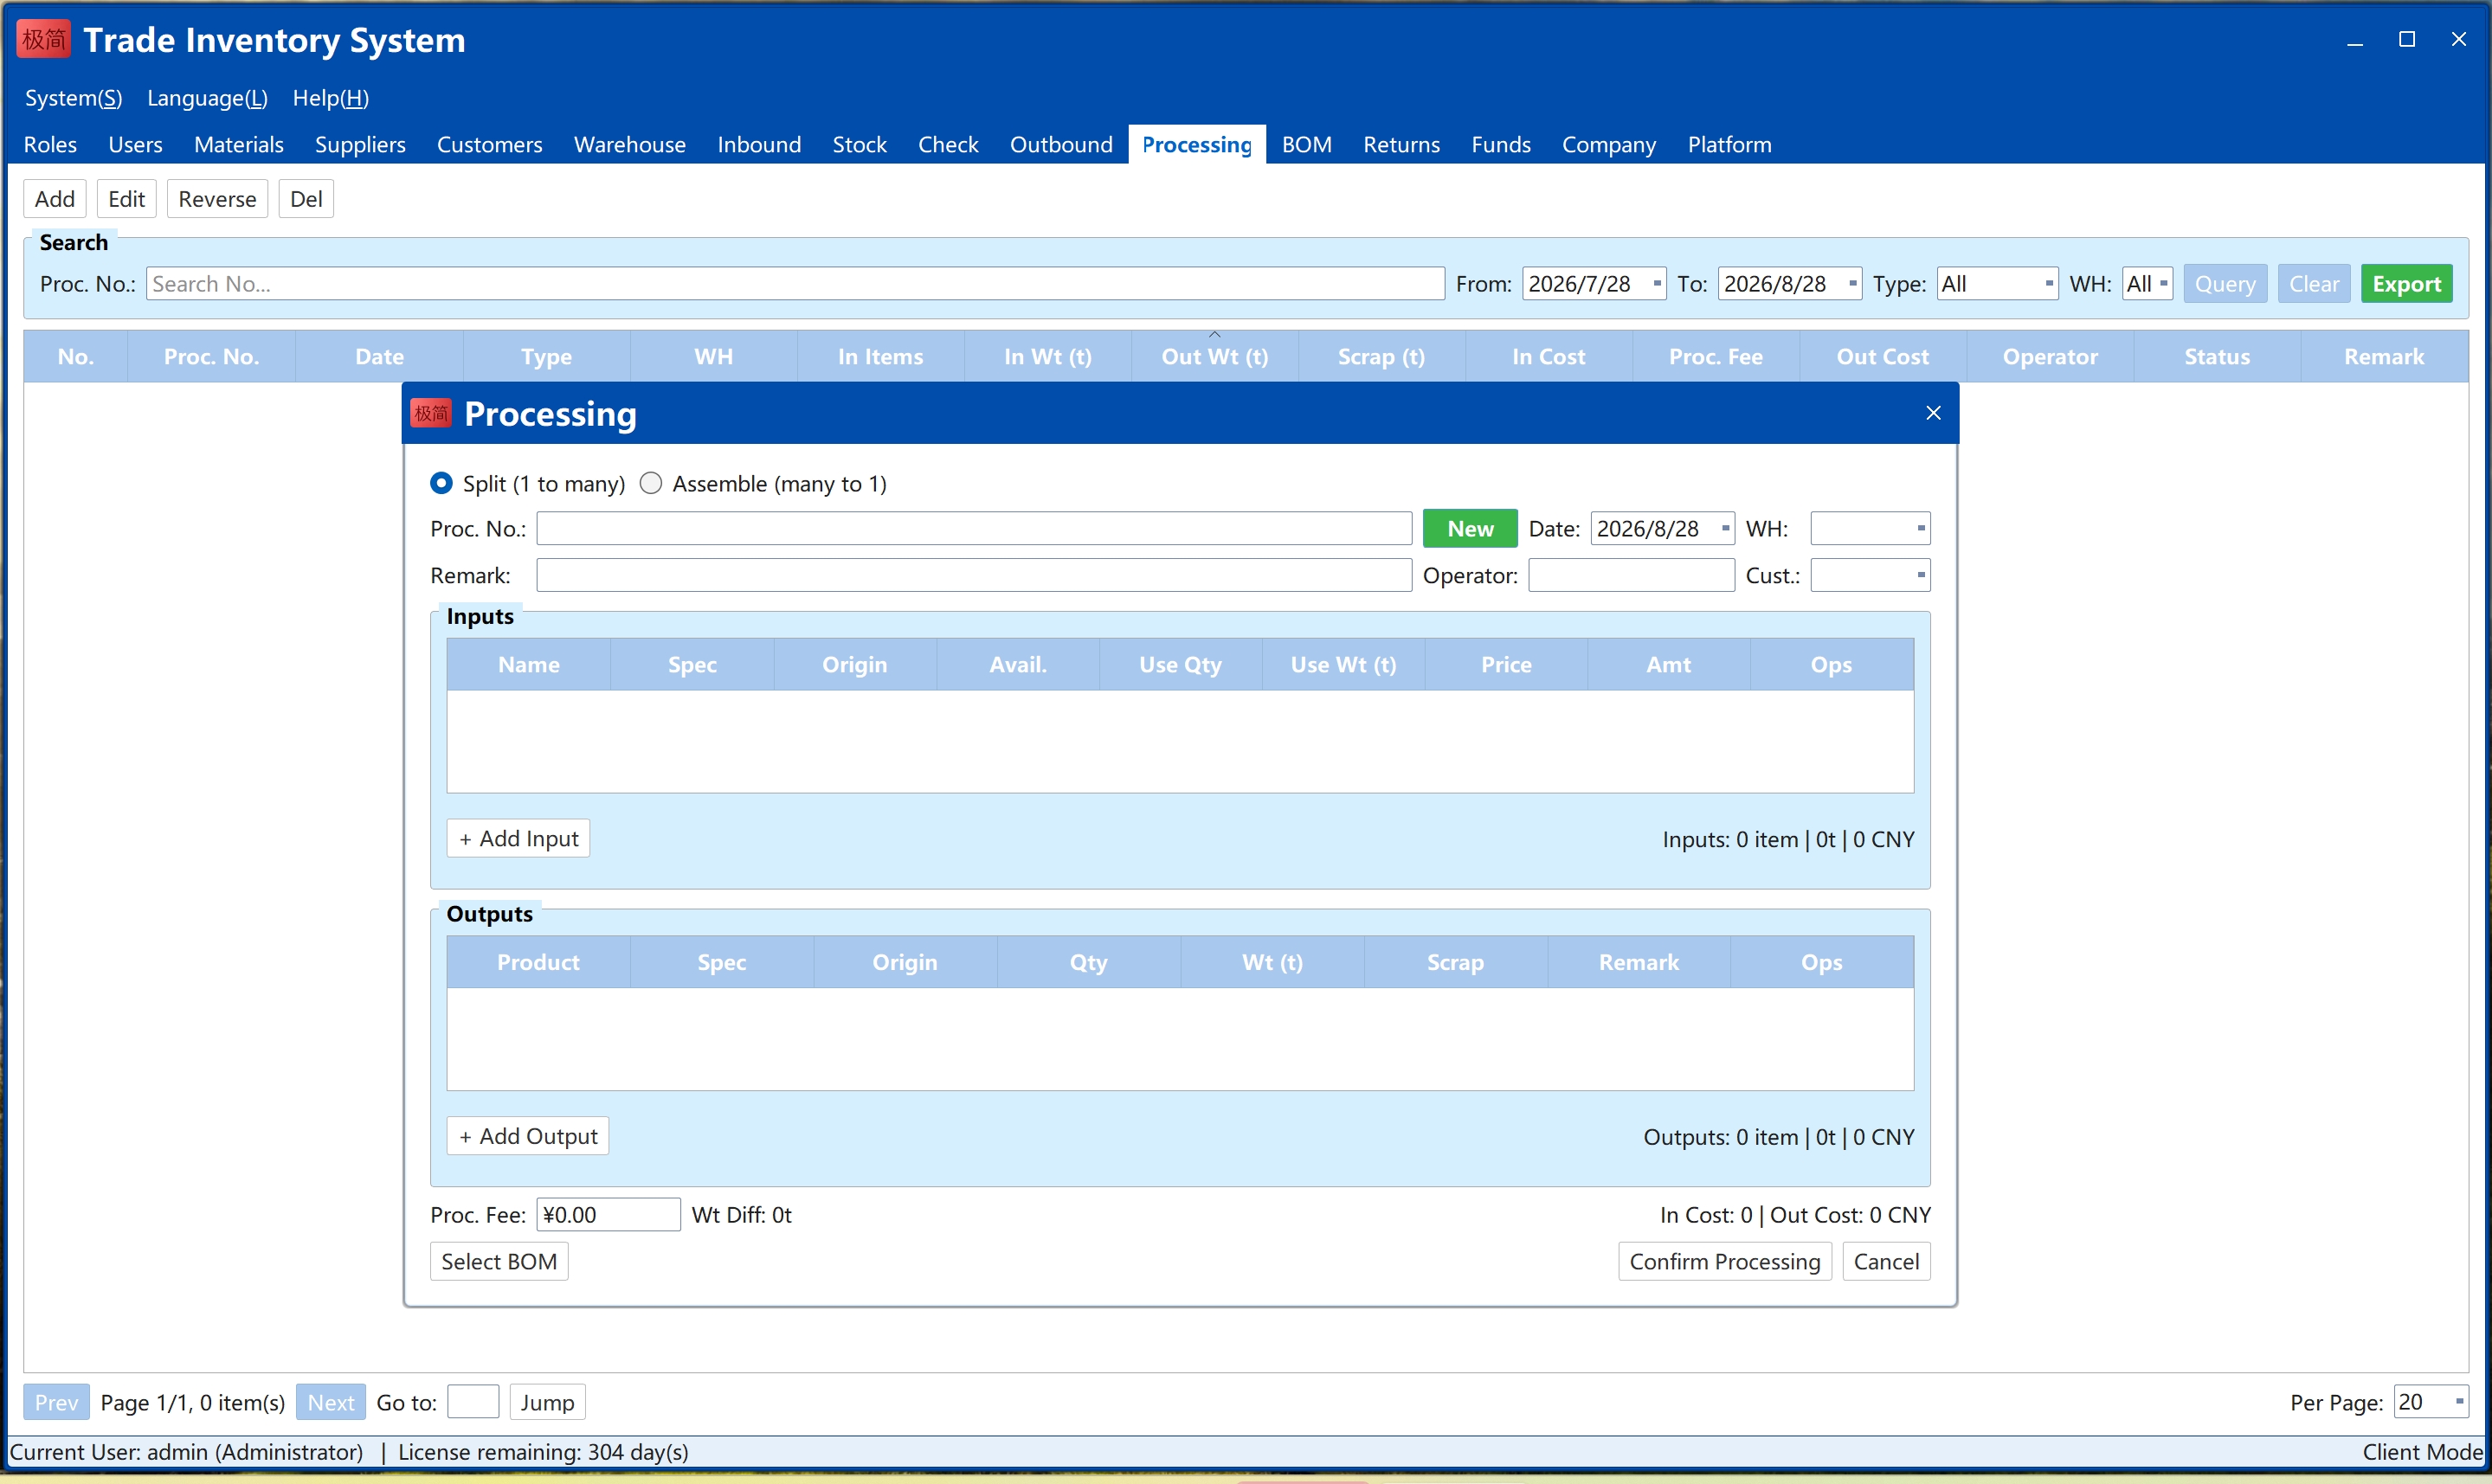
Task: Focus the Proc. Fee amount field
Action: tap(608, 1214)
